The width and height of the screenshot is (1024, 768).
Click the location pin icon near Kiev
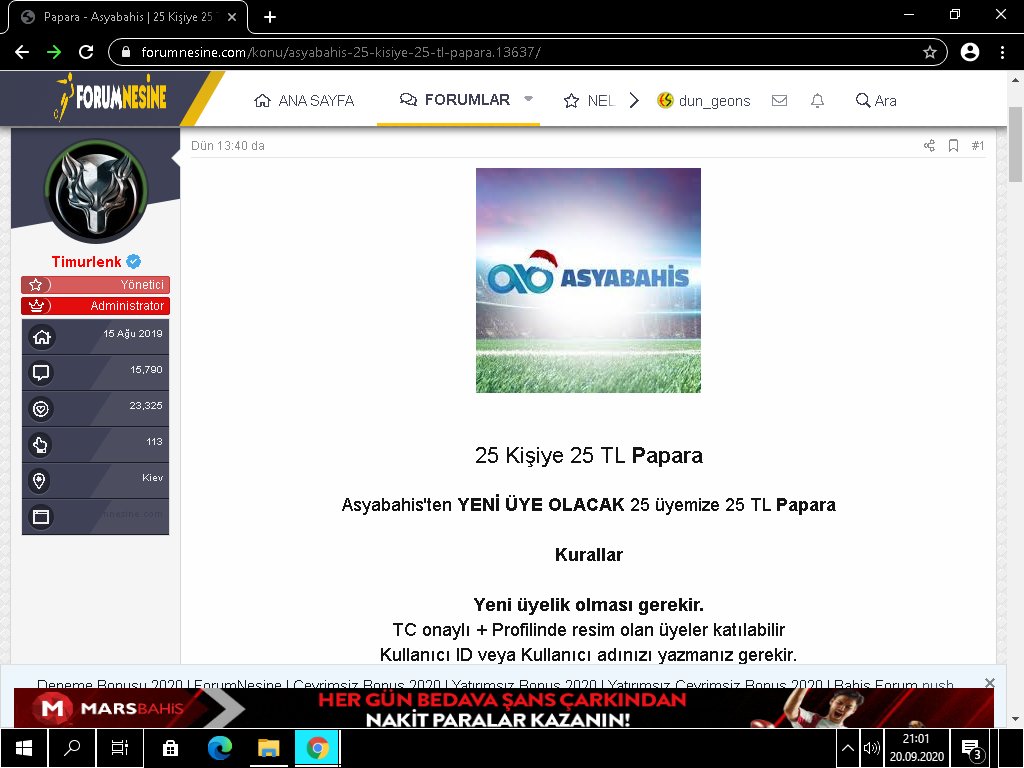(41, 481)
